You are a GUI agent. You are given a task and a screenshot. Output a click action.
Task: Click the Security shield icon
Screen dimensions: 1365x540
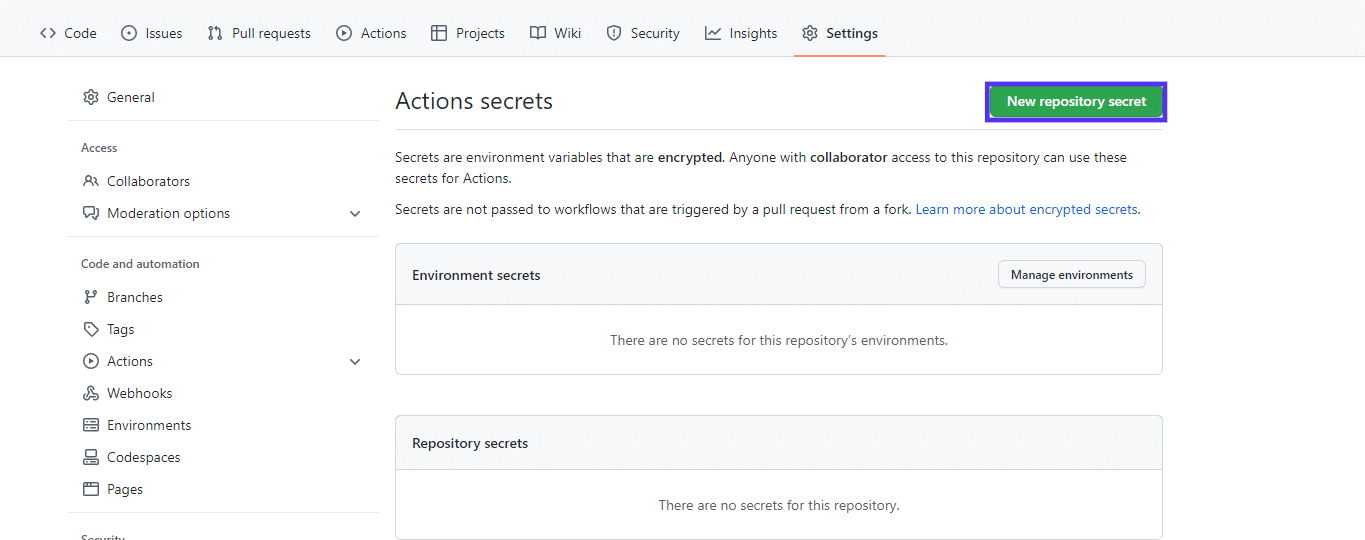pos(614,33)
